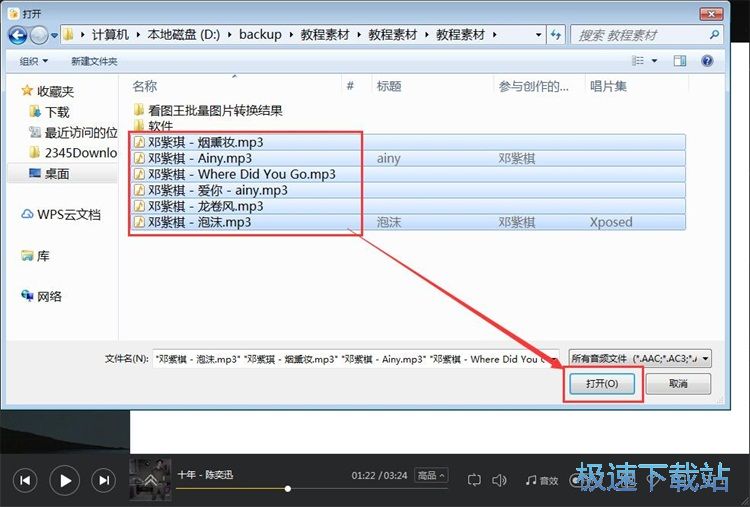Click 新建文件夹 button
The height and width of the screenshot is (507, 750).
94,61
